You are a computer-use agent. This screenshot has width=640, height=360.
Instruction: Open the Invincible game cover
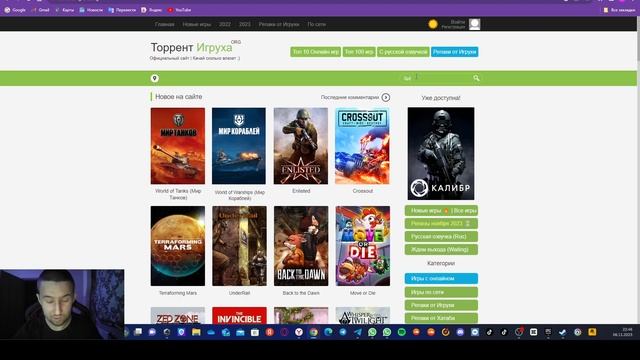(239, 316)
